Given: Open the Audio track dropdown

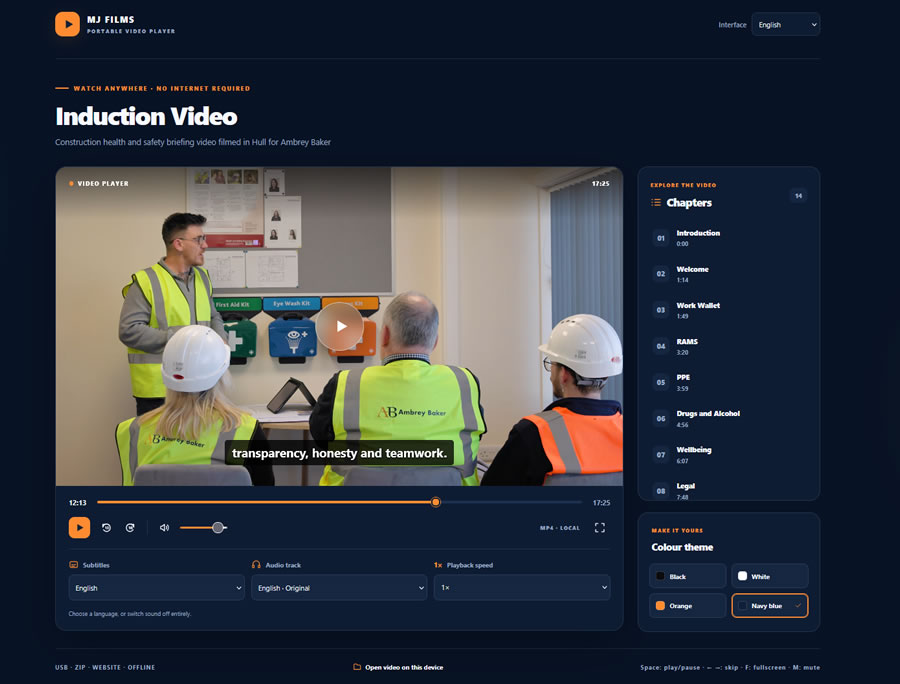Looking at the screenshot, I should [339, 588].
